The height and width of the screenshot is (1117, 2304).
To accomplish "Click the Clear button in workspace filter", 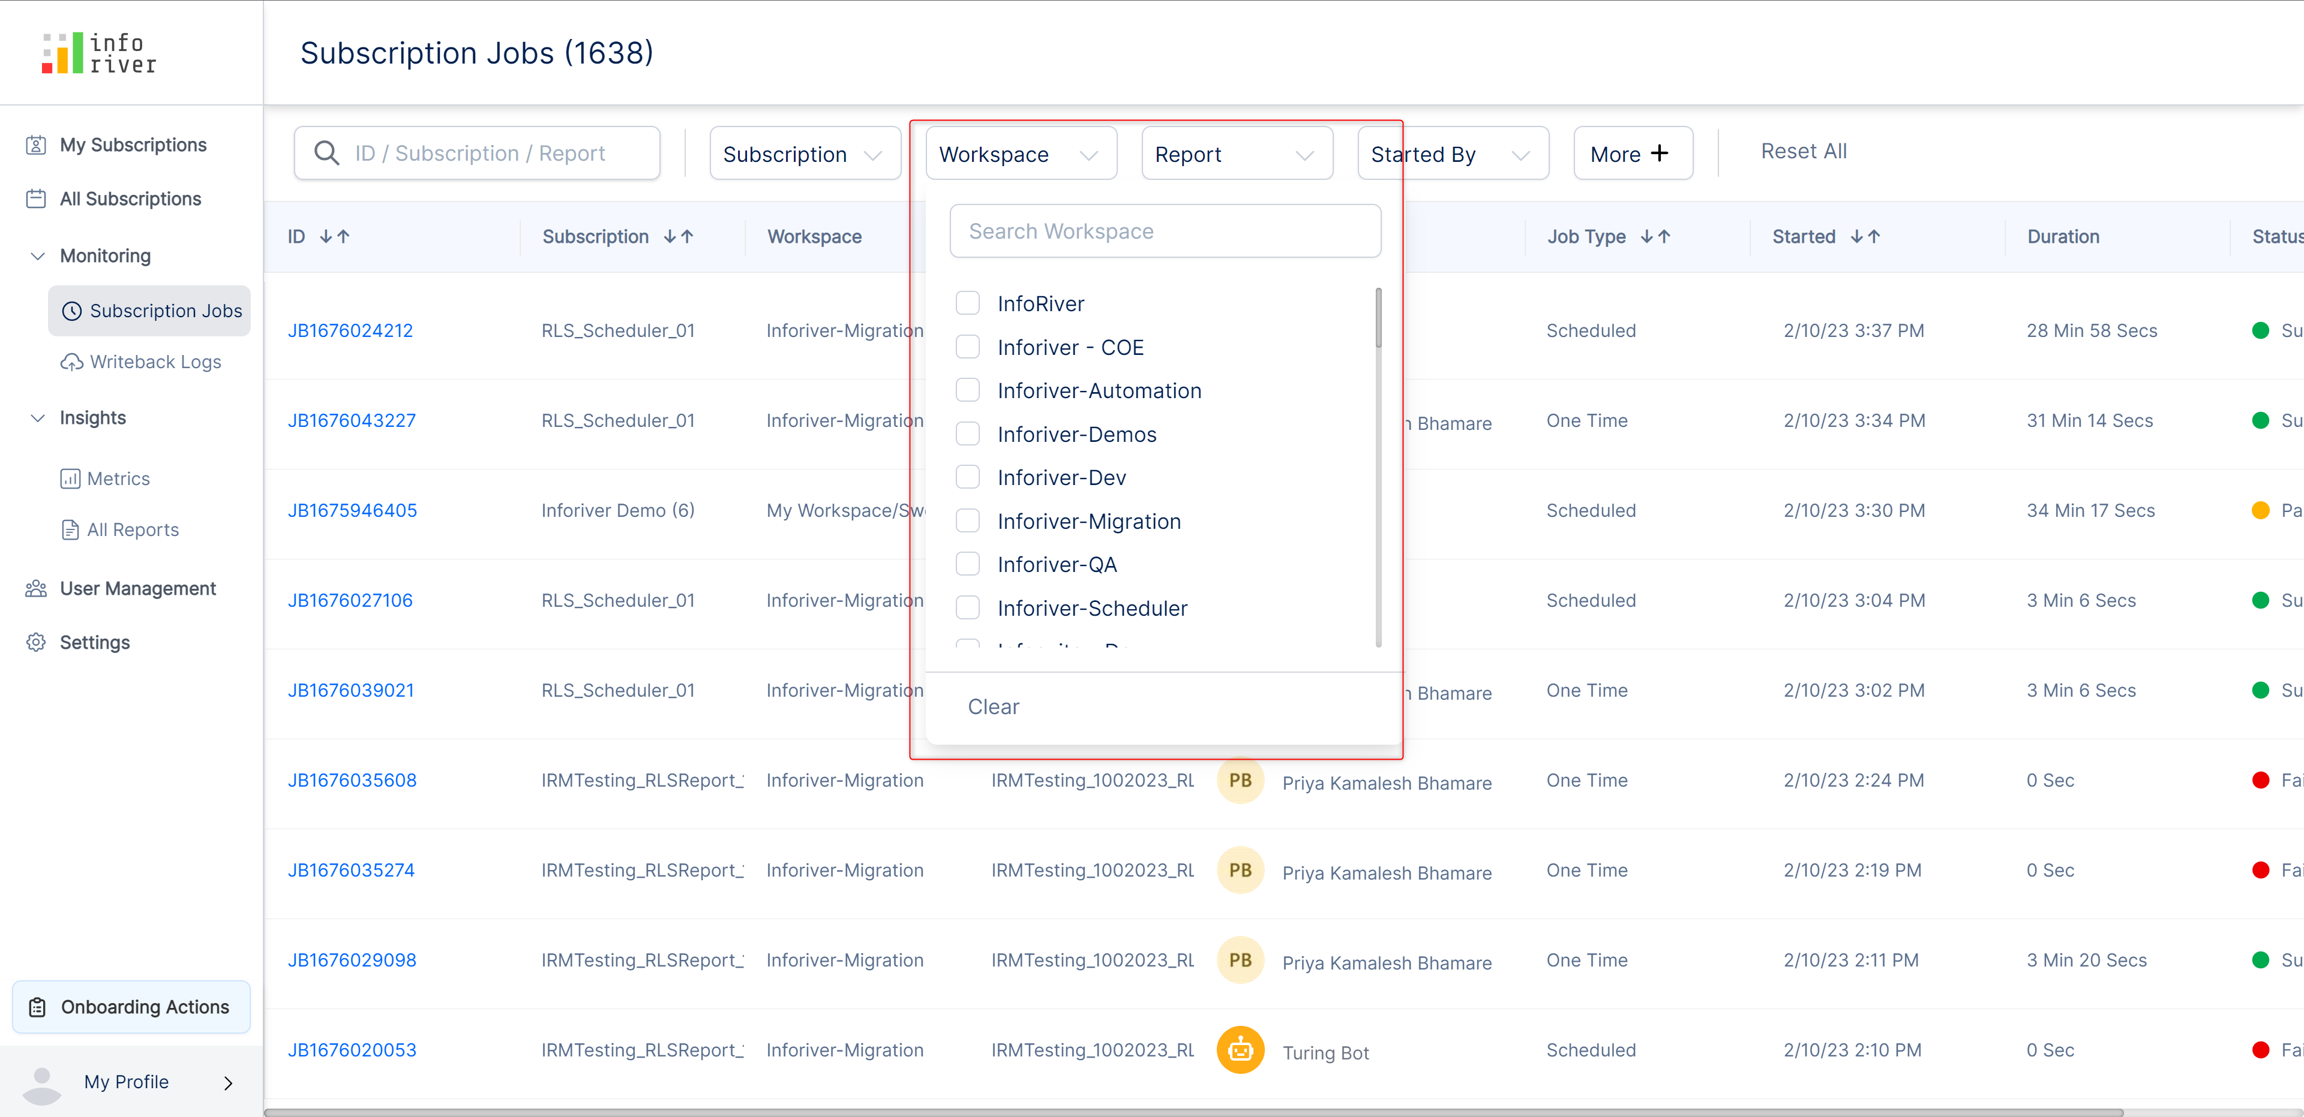I will [993, 707].
